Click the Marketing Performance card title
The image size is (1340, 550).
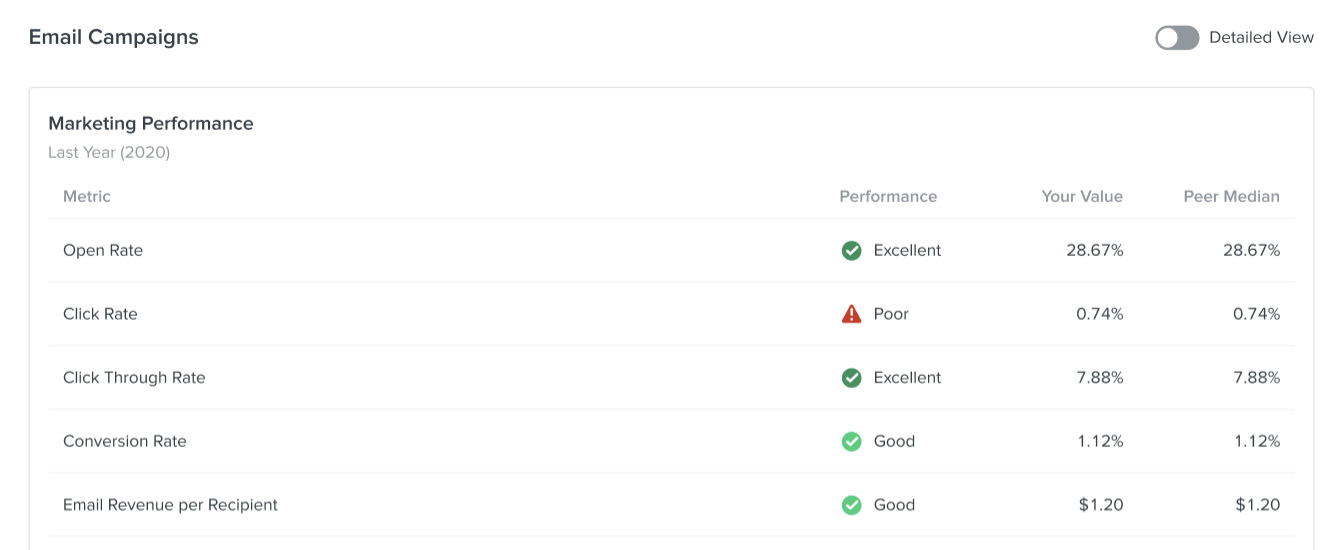pos(151,123)
